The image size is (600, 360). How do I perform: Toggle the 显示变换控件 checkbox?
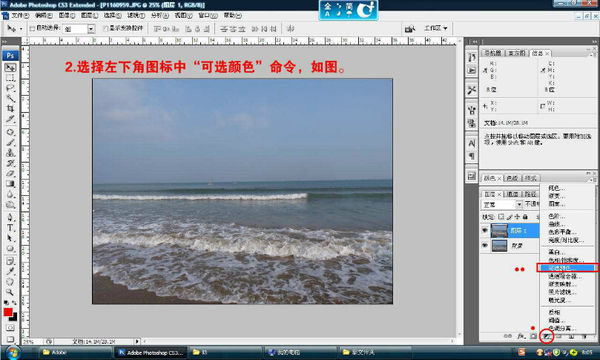(106, 28)
